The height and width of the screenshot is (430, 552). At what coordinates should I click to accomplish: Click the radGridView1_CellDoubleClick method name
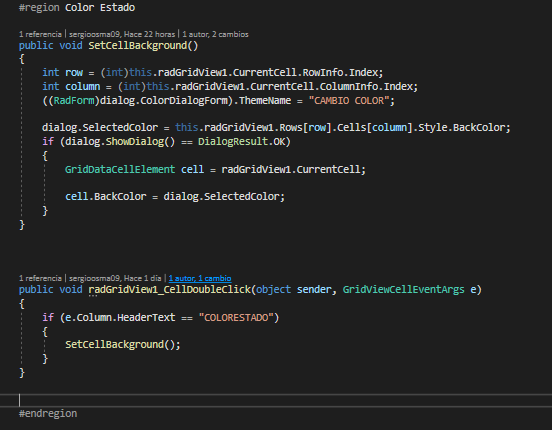(x=169, y=289)
